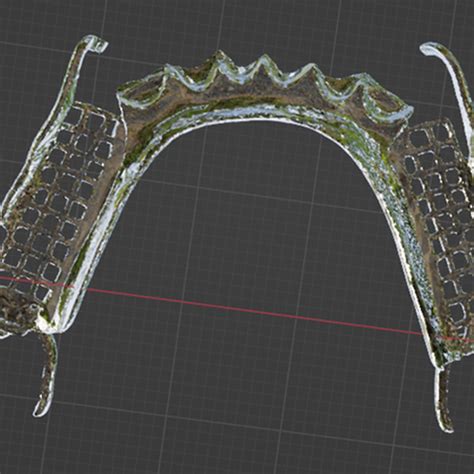Click the upper-left hooked clasp tip
This screenshot has width=474, height=474.
coord(98,44)
